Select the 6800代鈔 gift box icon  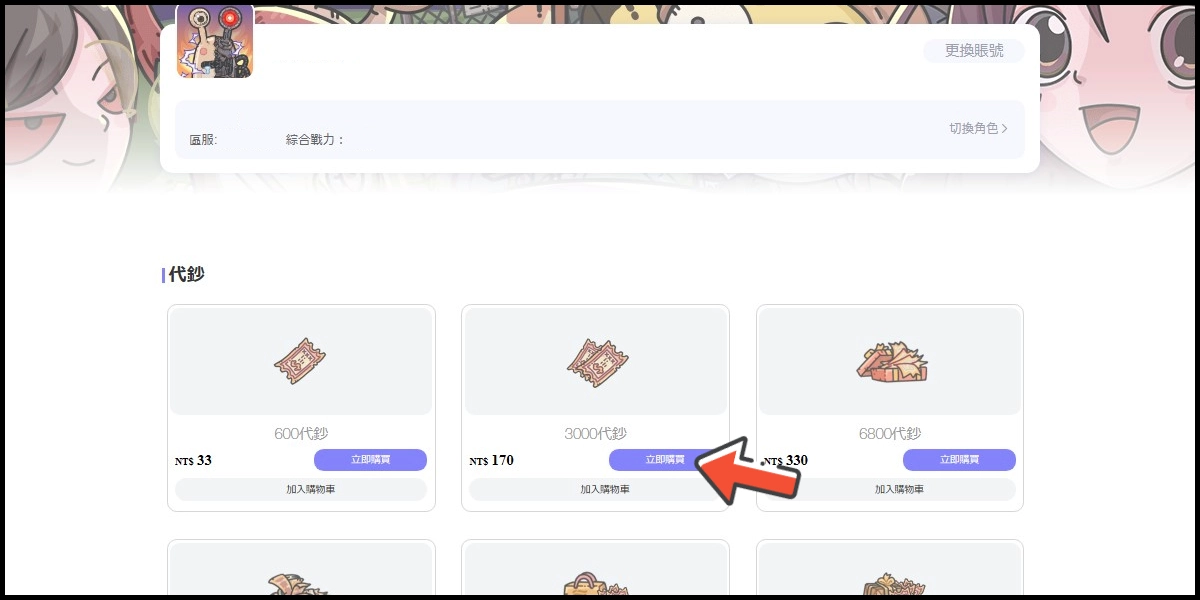[x=892, y=362]
